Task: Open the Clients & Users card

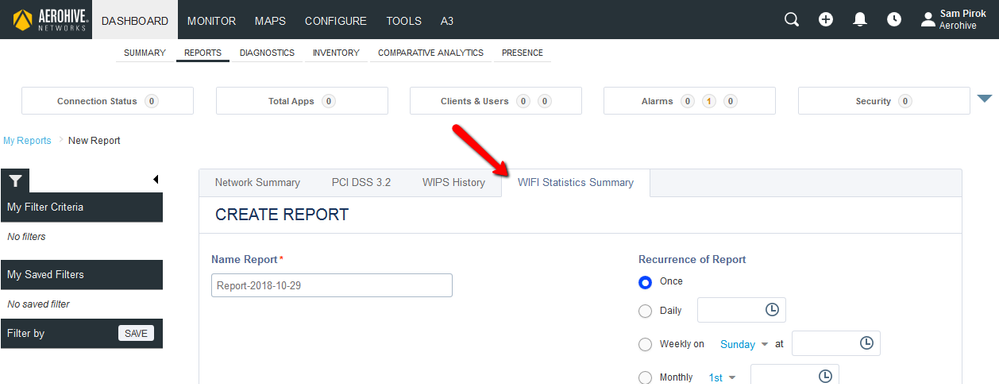Action: 496,101
